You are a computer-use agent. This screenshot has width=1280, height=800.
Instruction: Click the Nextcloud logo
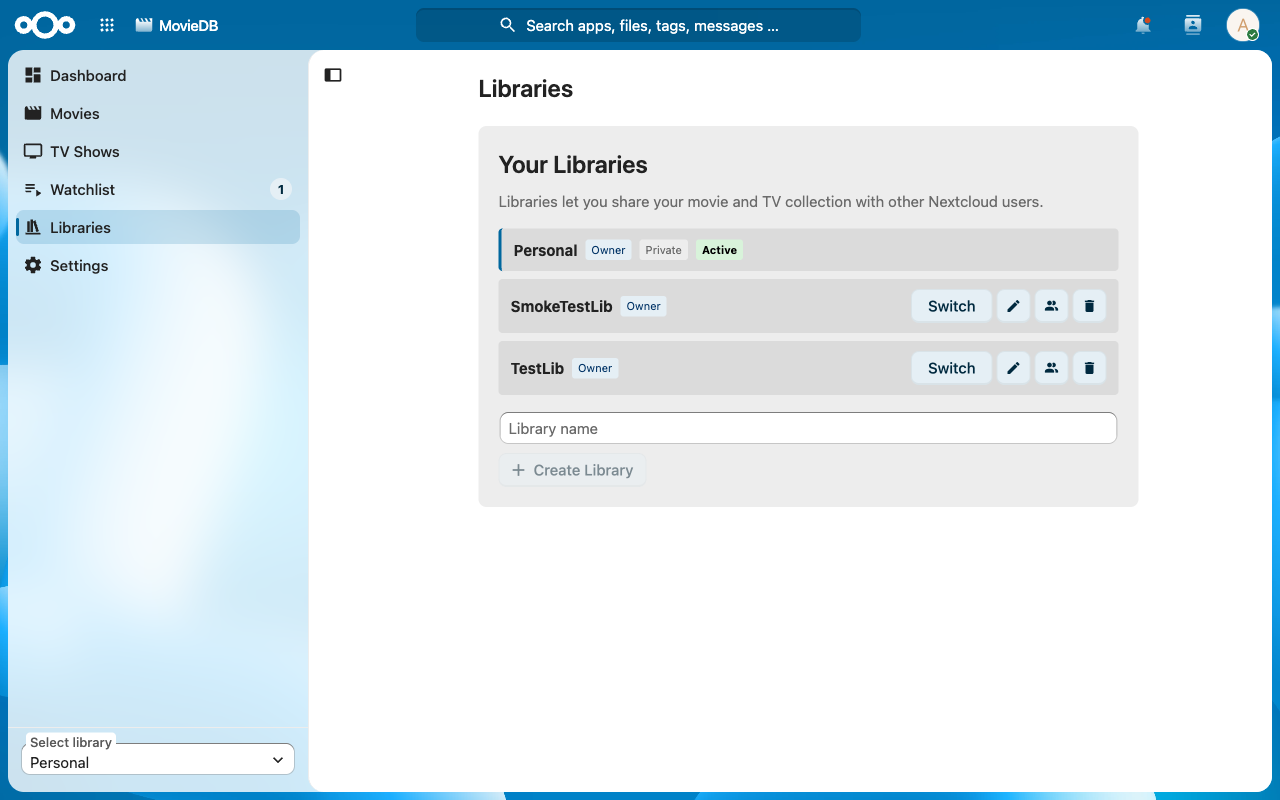pyautogui.click(x=45, y=25)
